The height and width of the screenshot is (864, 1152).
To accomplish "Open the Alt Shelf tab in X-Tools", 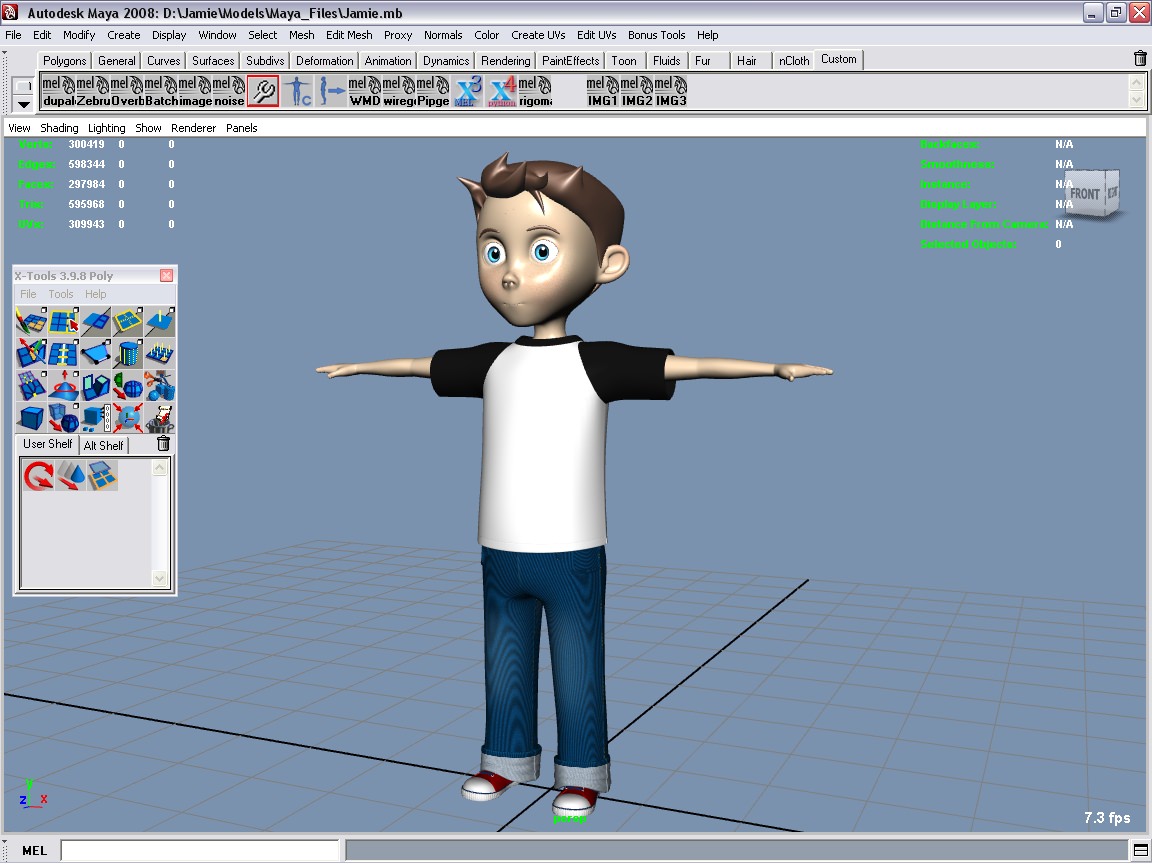I will (x=104, y=445).
